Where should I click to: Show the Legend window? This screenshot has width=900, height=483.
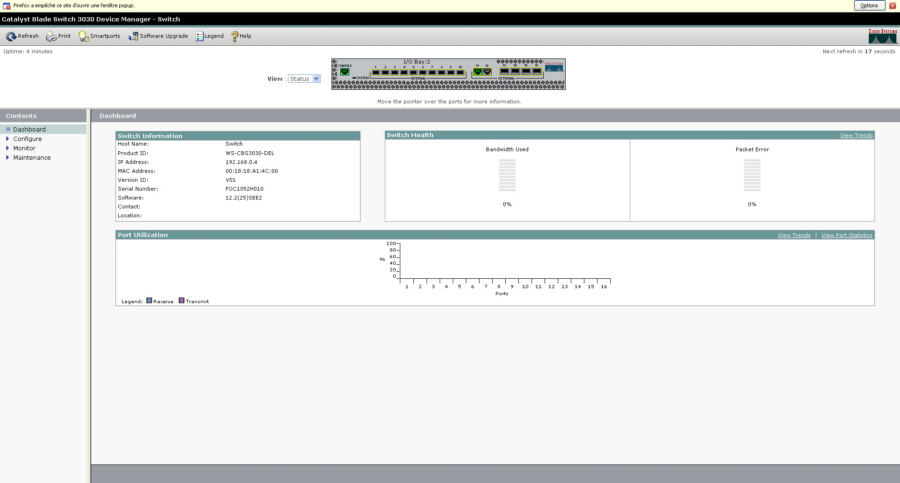pos(210,36)
